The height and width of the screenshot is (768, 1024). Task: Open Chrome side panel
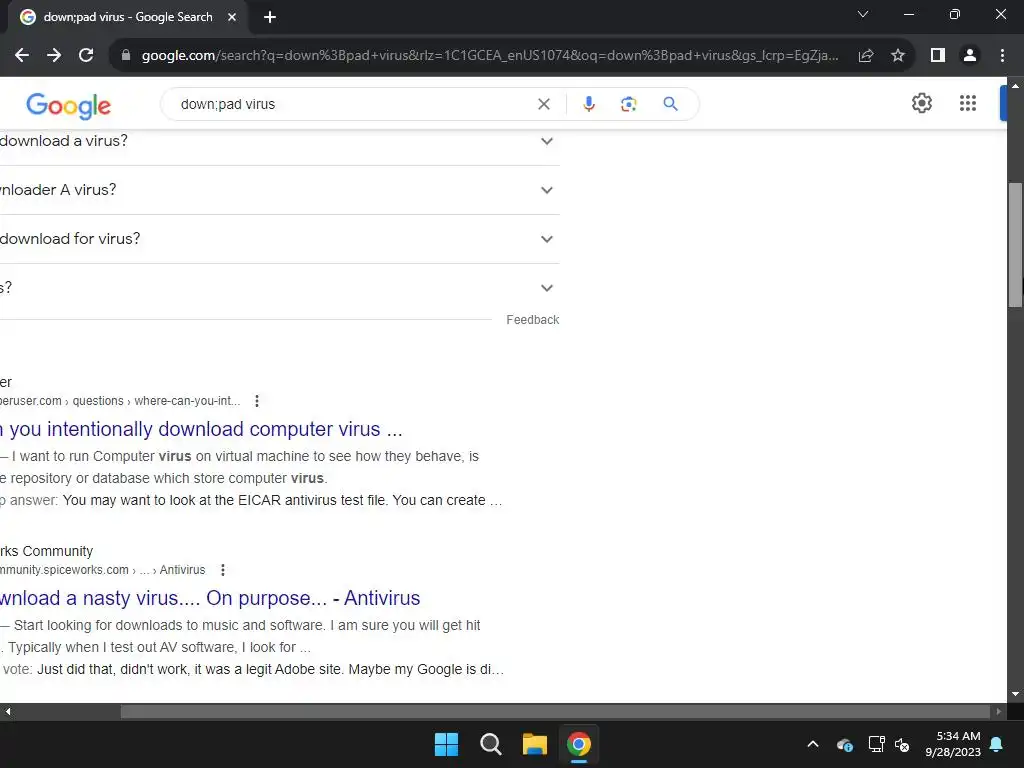pyautogui.click(x=938, y=56)
